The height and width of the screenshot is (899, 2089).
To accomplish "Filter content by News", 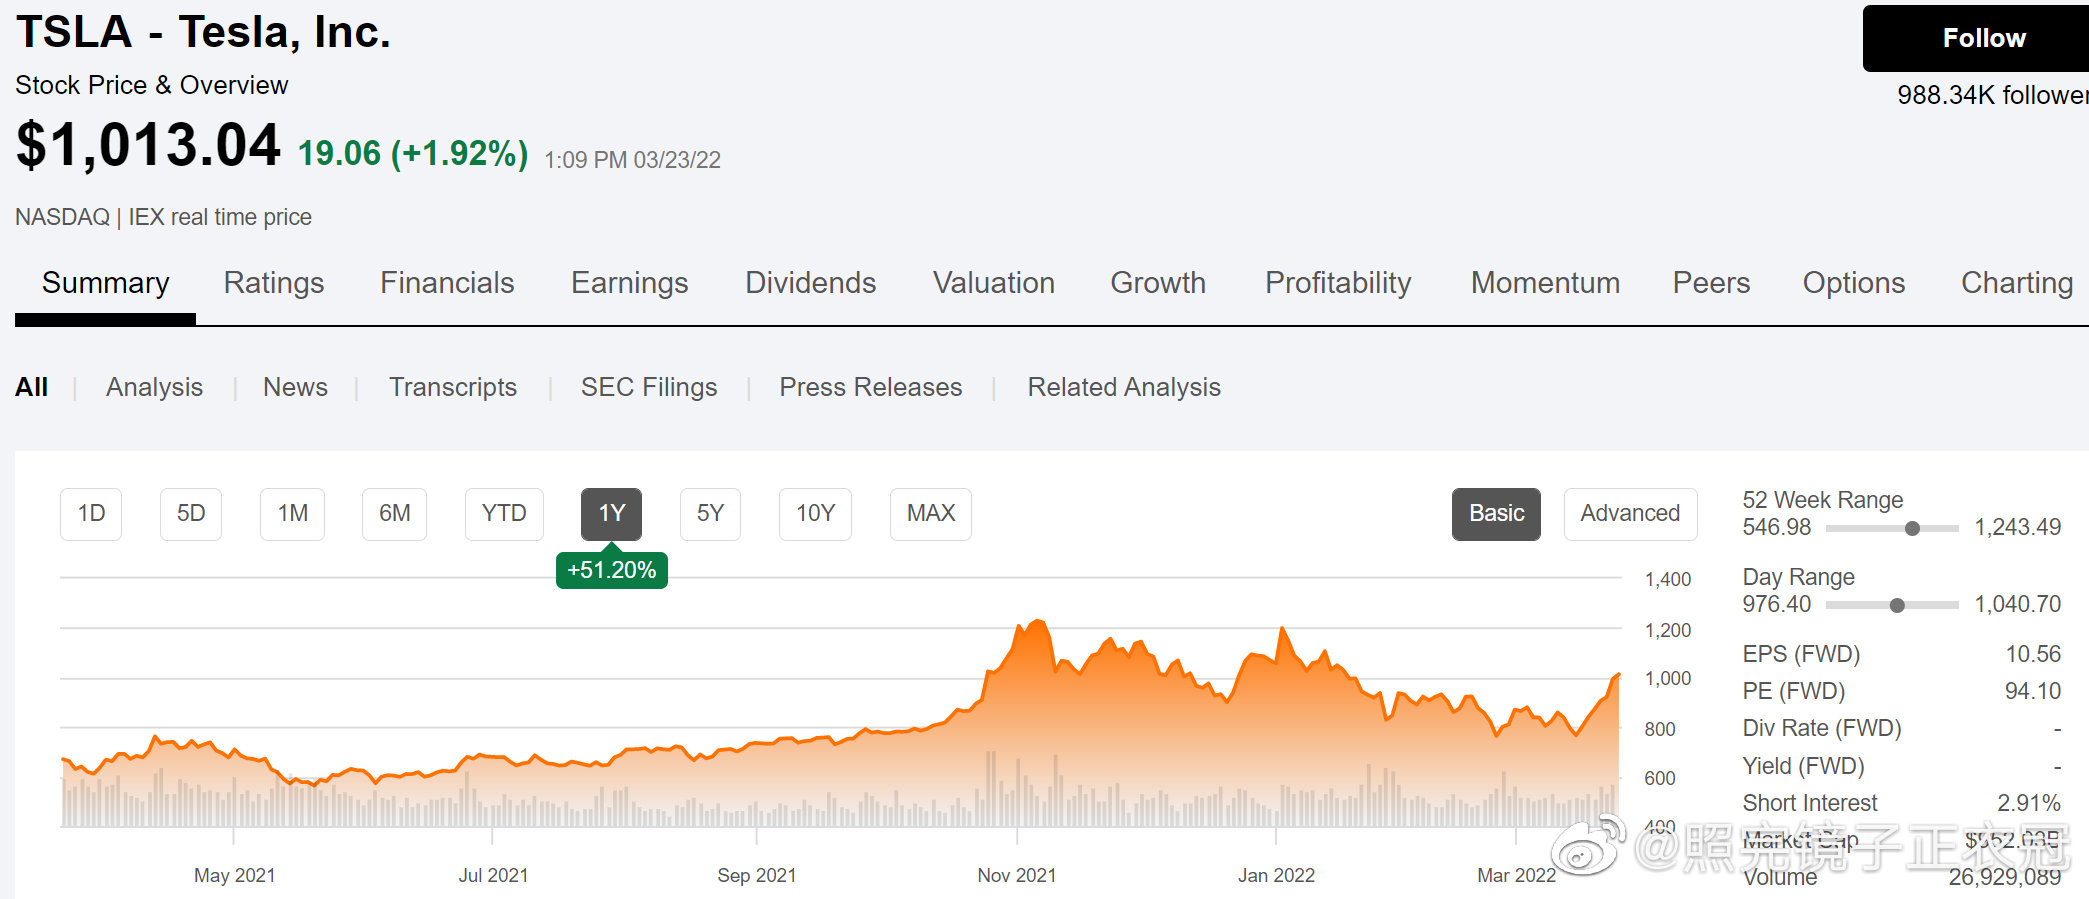I will pyautogui.click(x=295, y=387).
